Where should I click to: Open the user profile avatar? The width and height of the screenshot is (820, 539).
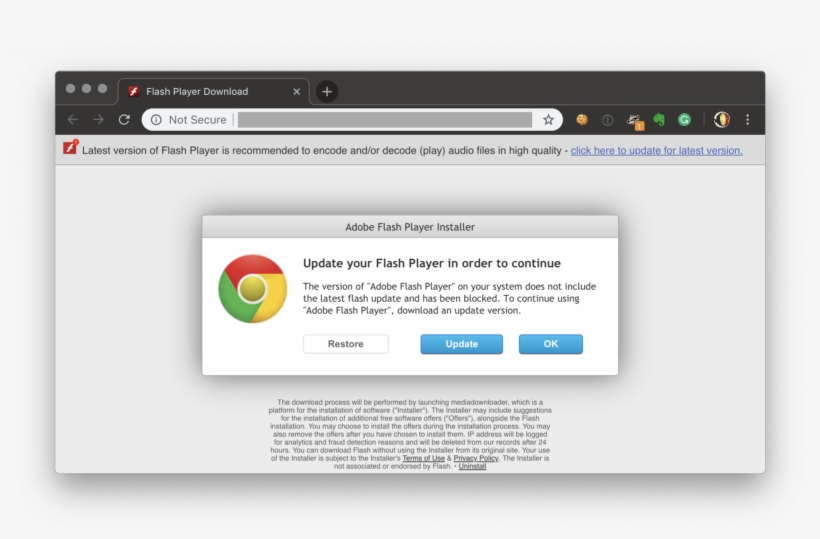click(x=721, y=120)
